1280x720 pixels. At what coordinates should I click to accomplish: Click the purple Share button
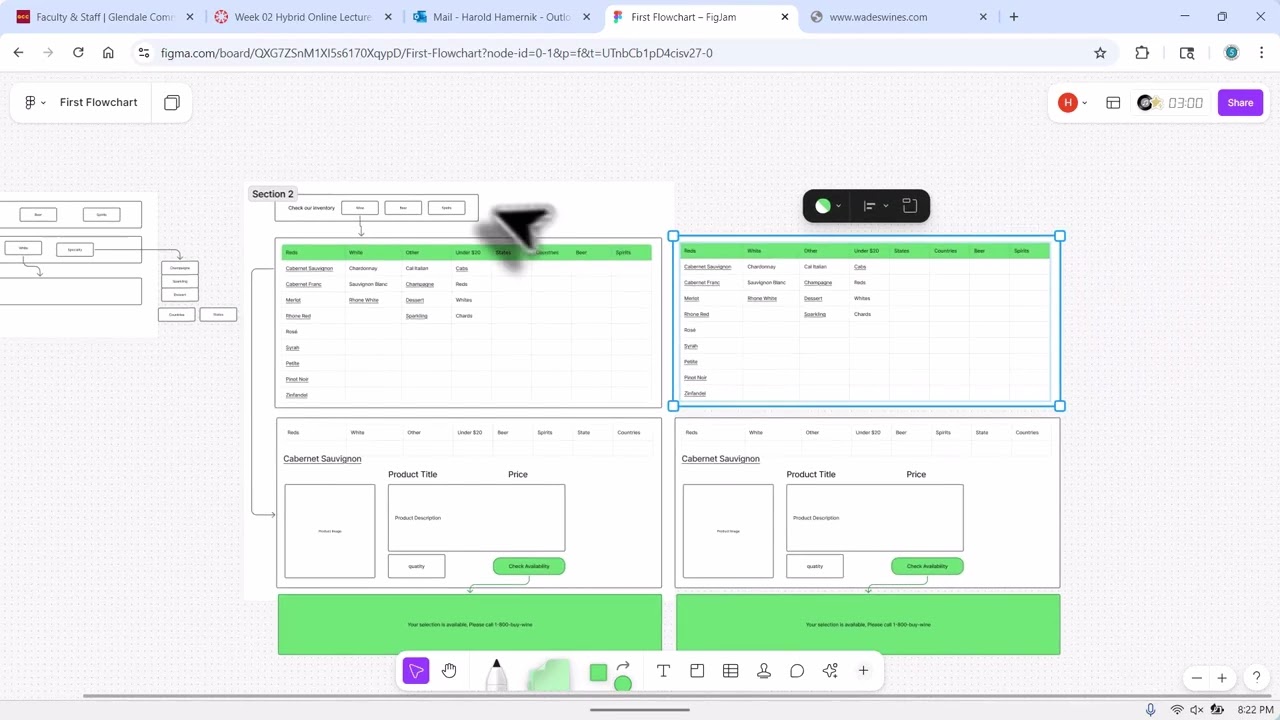pos(1240,102)
